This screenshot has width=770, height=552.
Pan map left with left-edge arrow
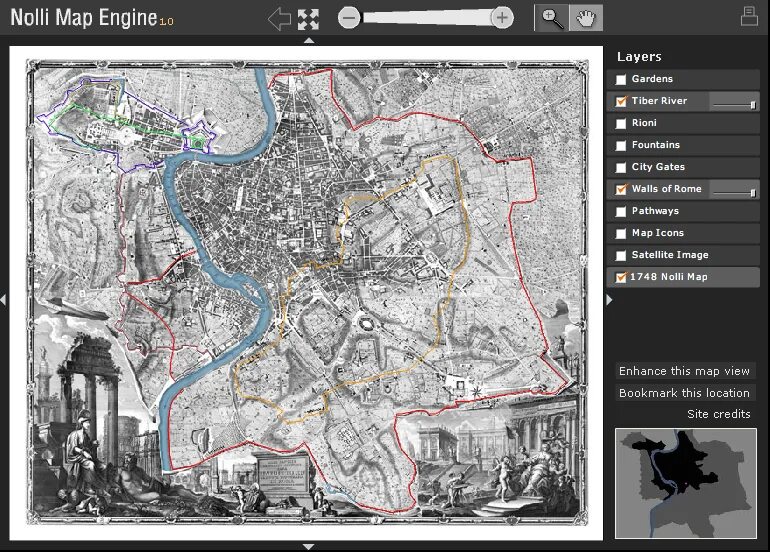click(x=3, y=299)
